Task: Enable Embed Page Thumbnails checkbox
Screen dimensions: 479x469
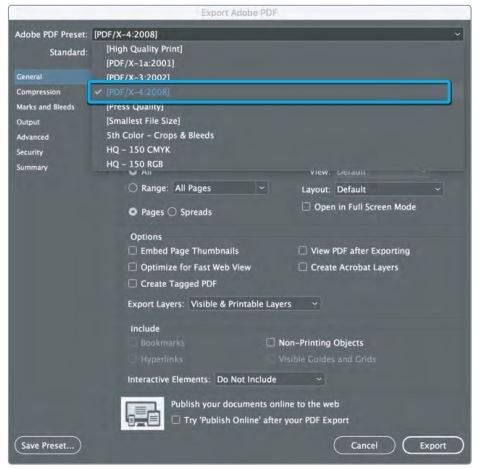Action: (x=133, y=250)
